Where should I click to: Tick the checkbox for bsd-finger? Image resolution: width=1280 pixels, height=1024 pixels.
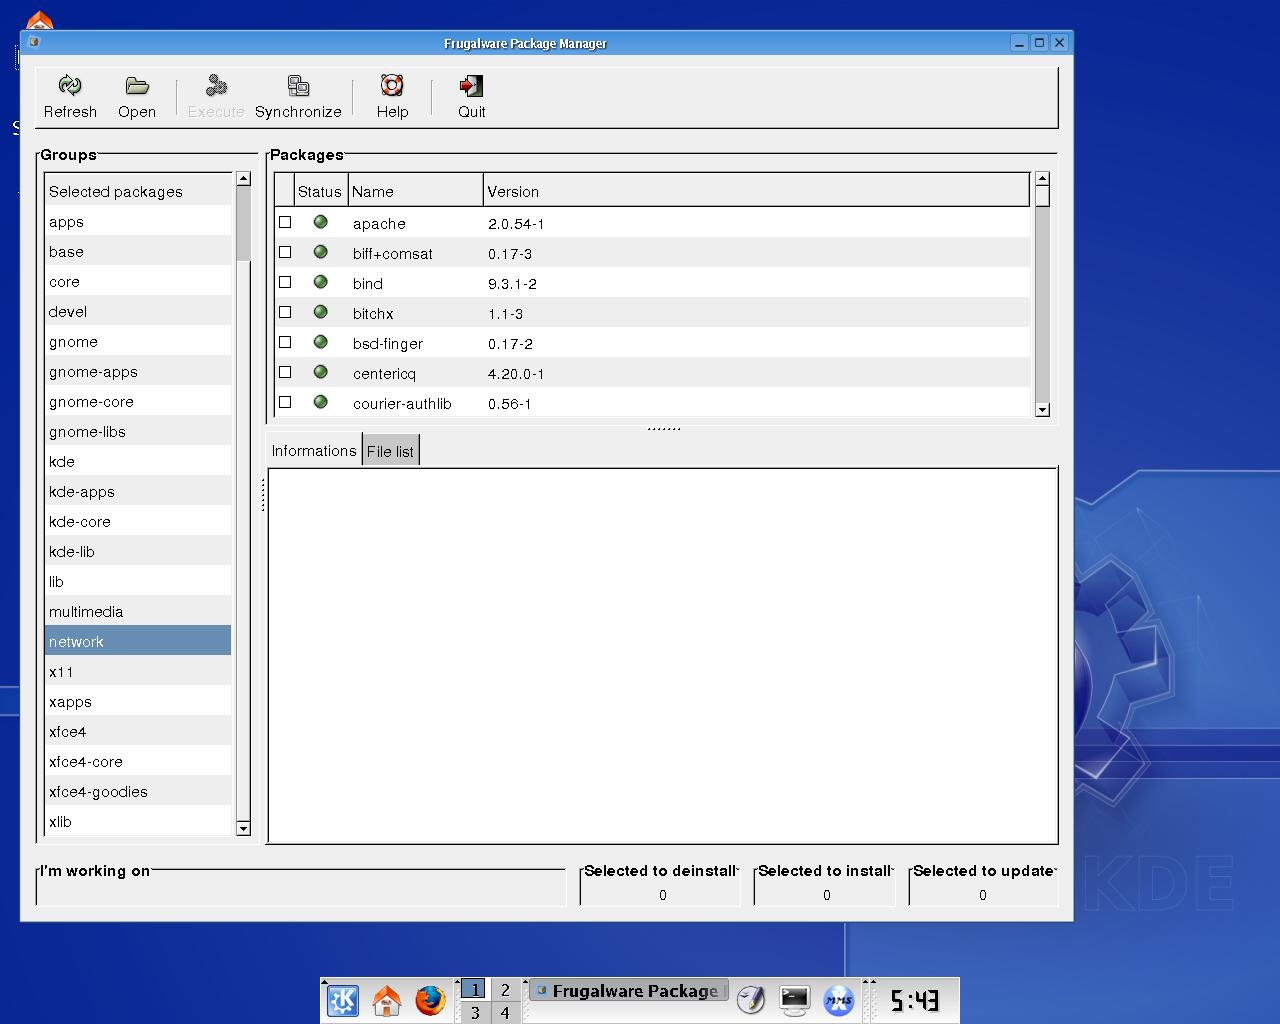[x=285, y=342]
